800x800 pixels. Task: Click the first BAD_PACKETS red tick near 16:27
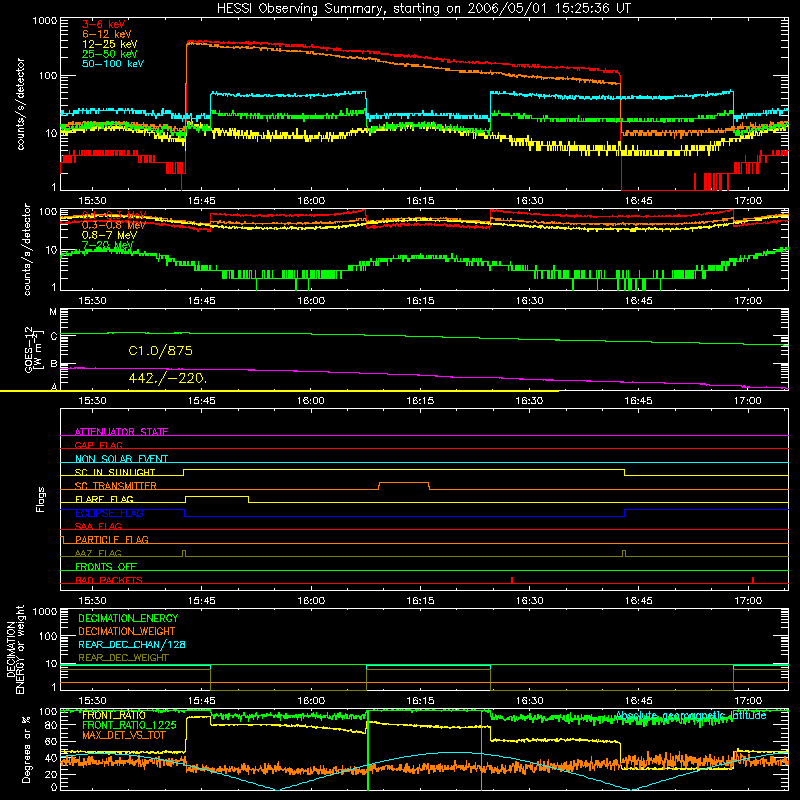pos(512,580)
